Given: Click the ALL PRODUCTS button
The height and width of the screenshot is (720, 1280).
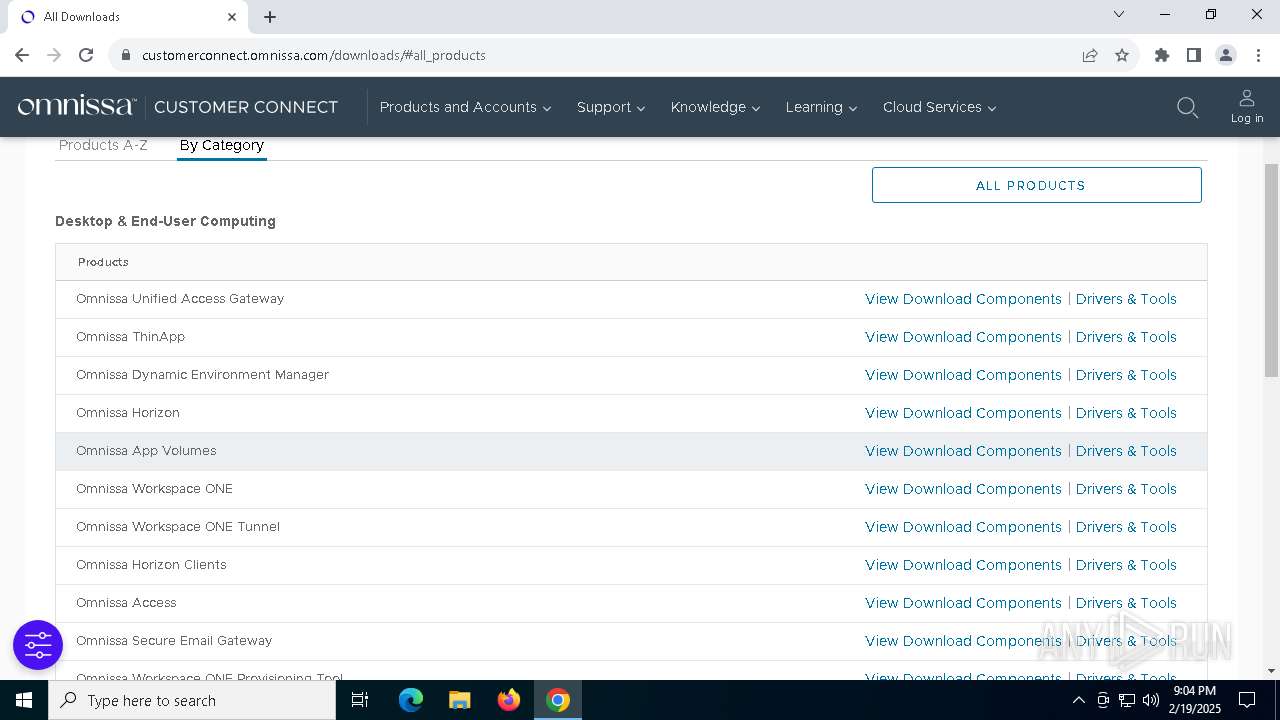Looking at the screenshot, I should 1036,185.
